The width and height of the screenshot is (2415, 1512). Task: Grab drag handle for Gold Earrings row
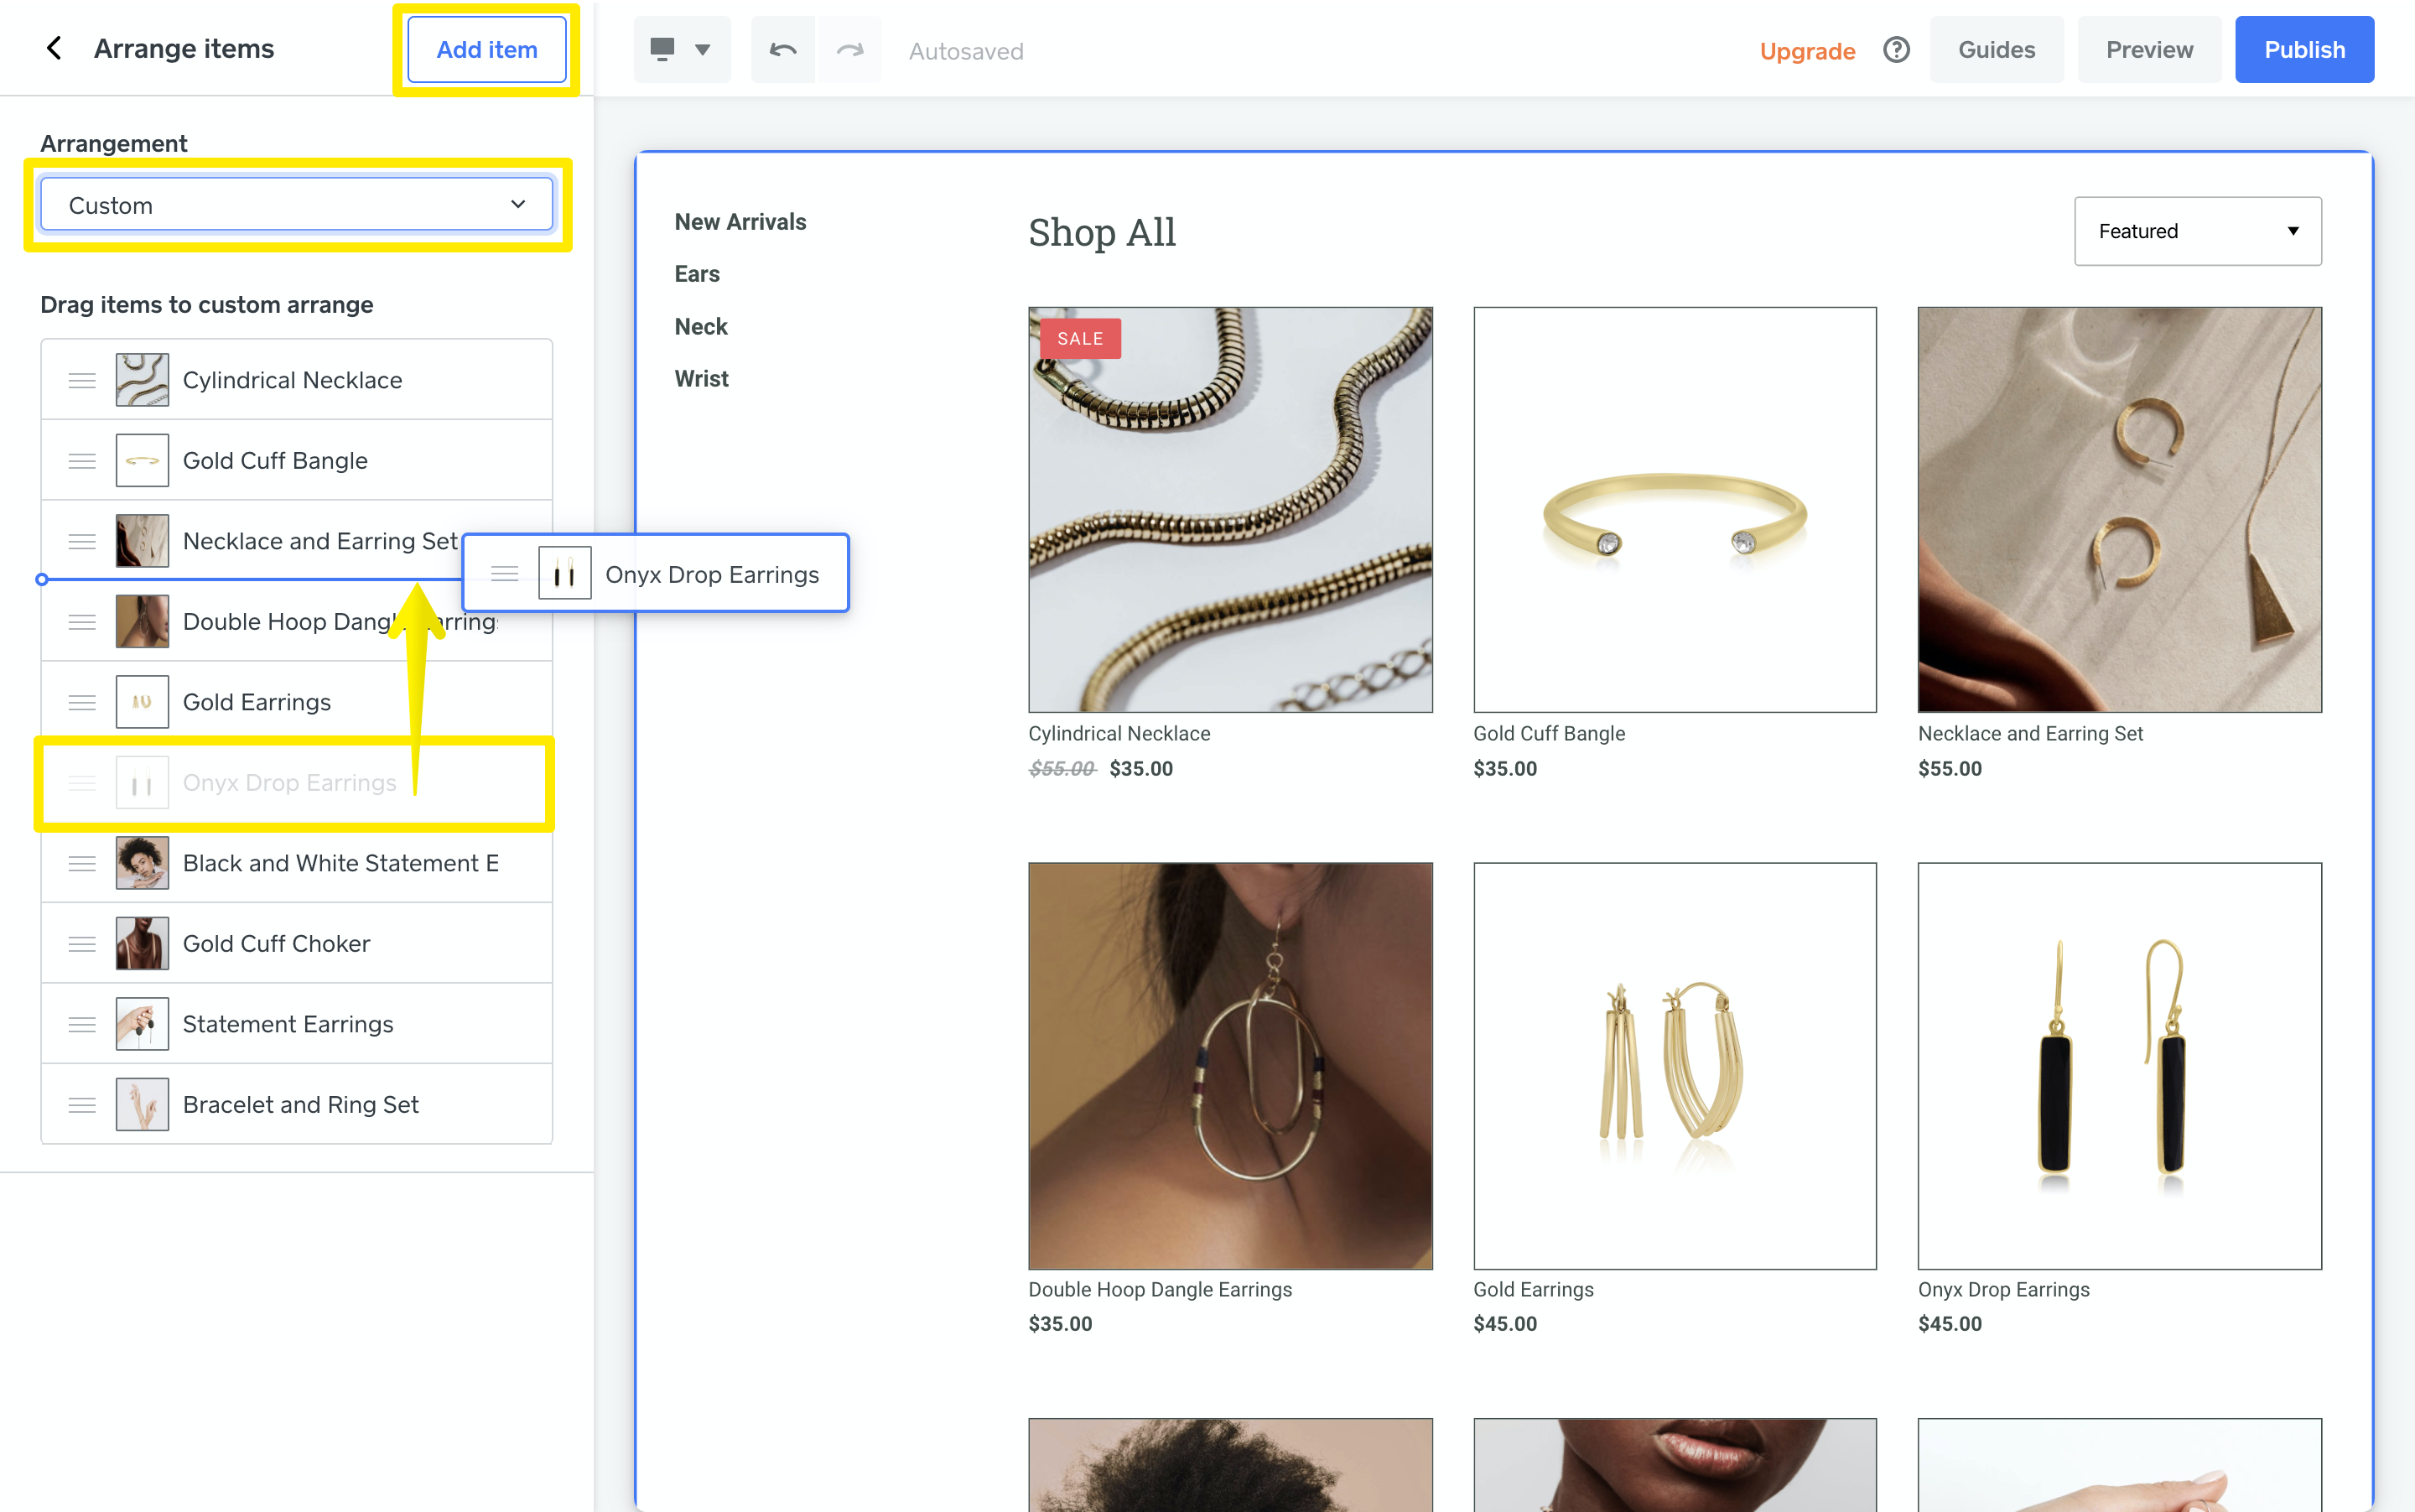[x=82, y=702]
